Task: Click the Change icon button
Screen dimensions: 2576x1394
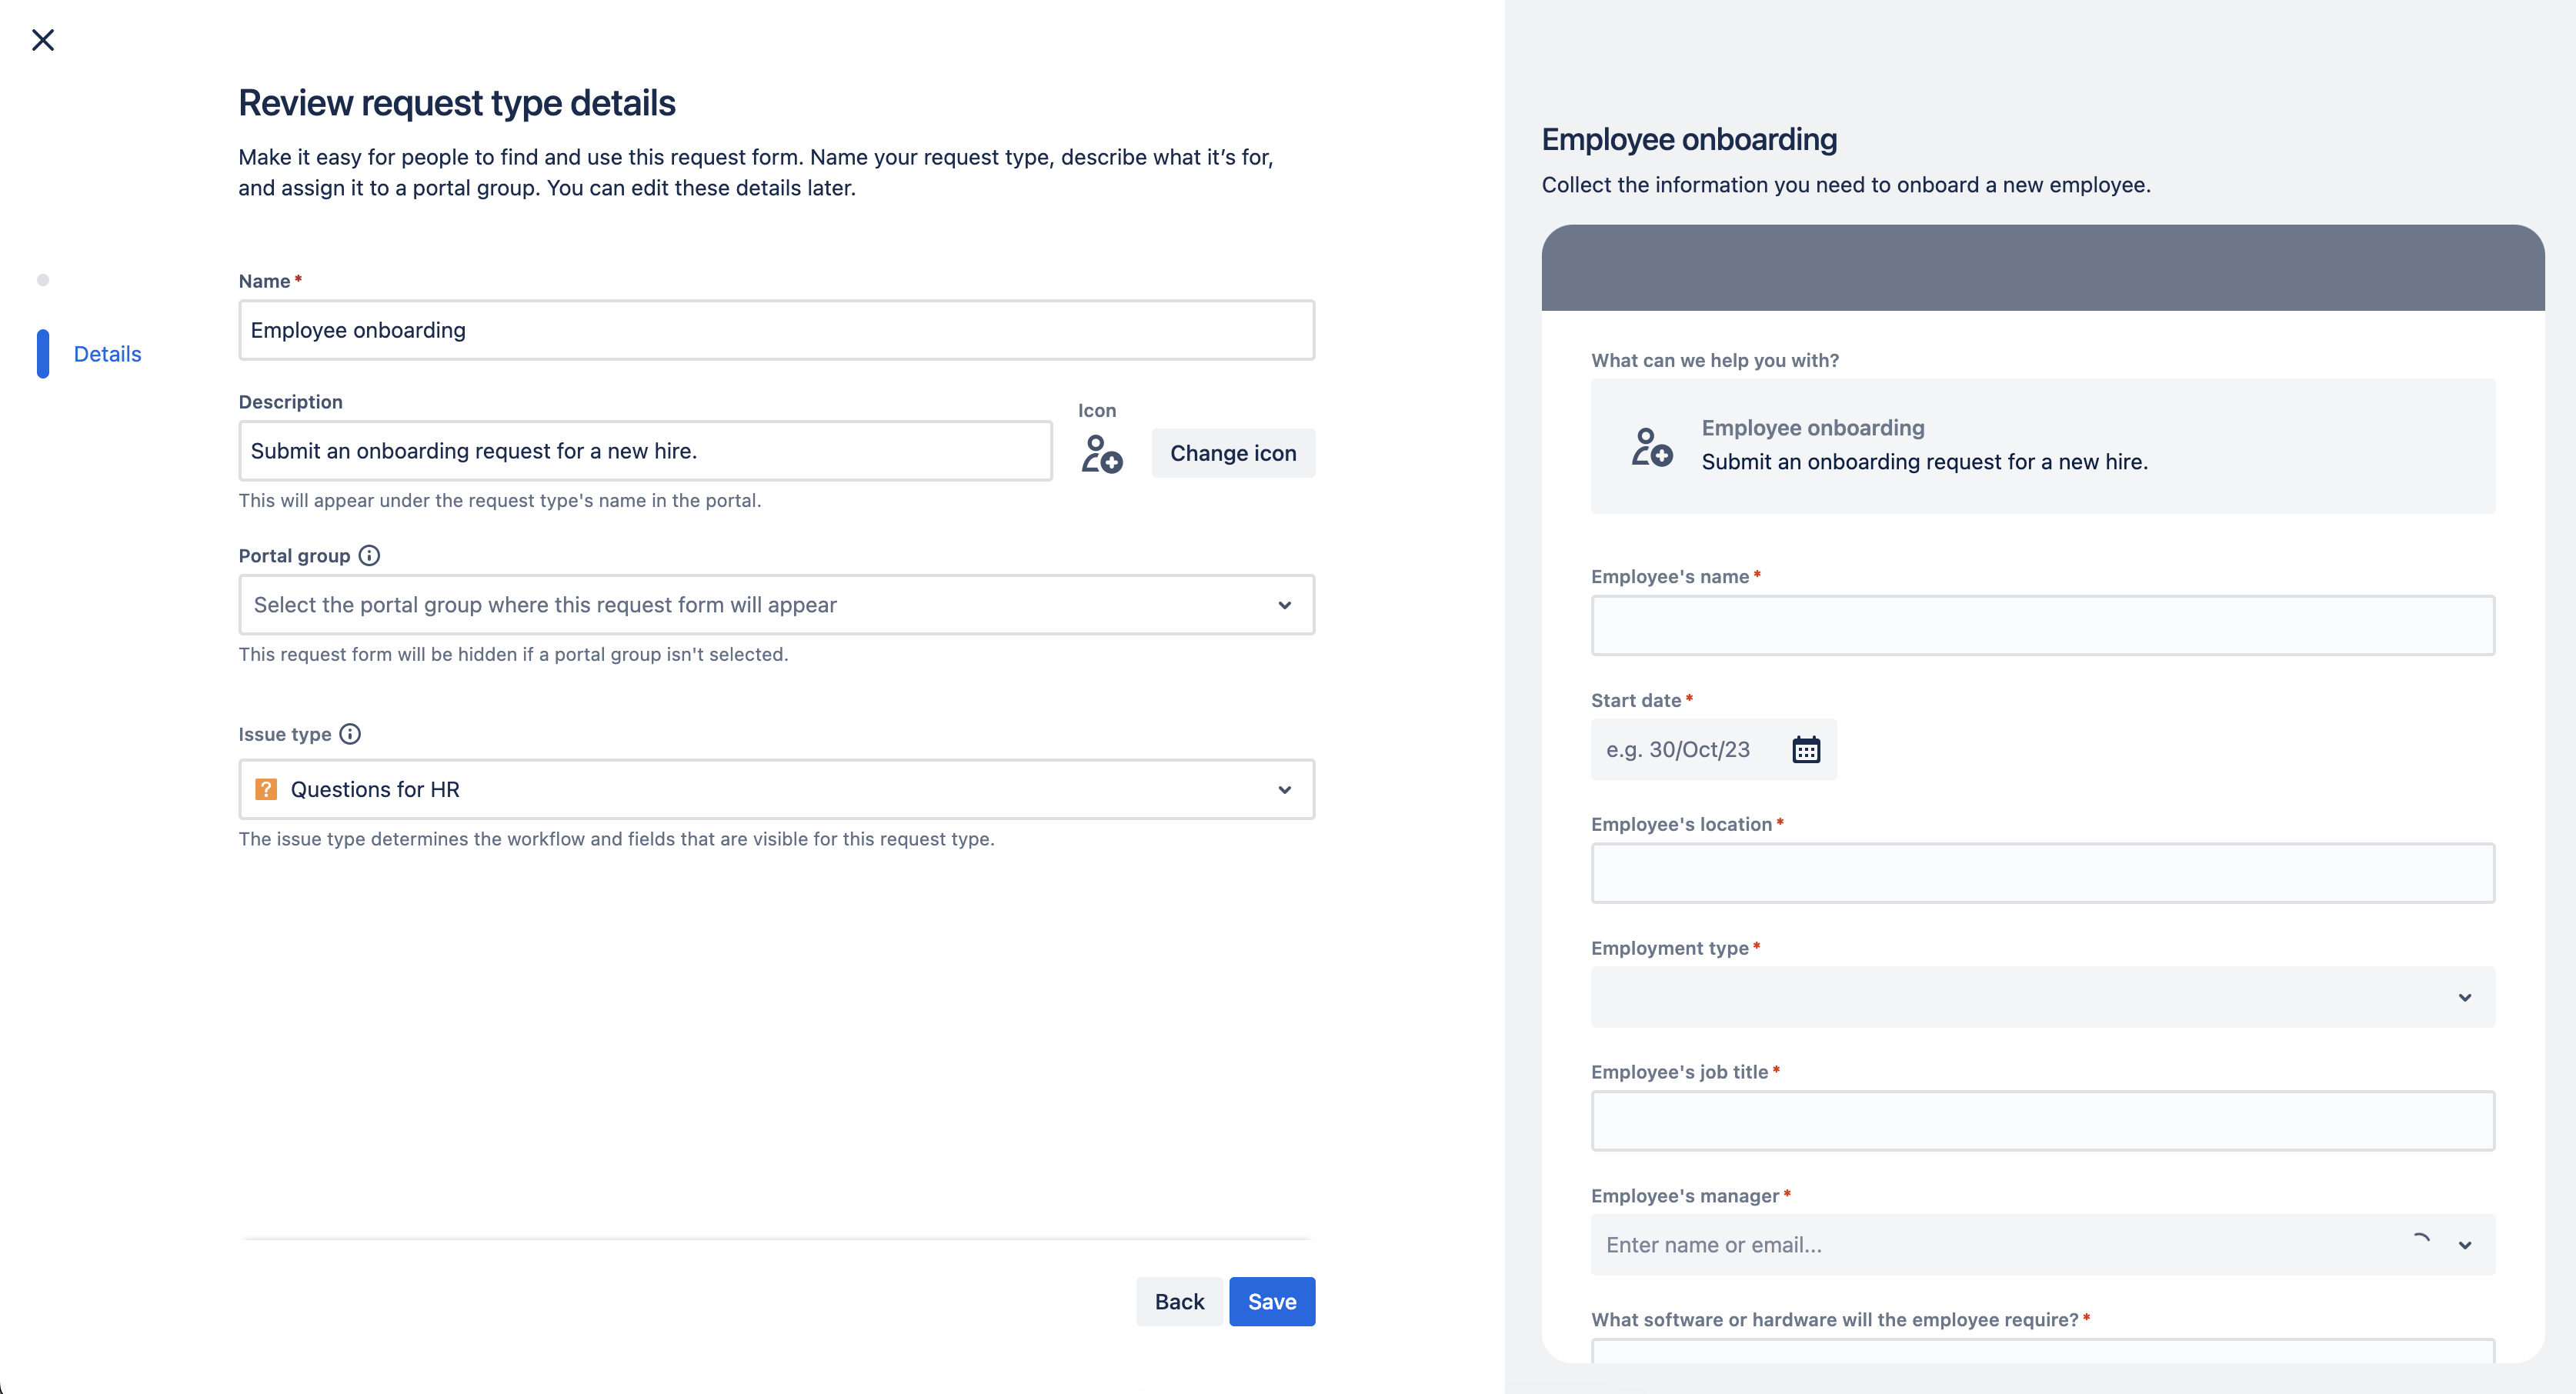Action: (x=1233, y=452)
